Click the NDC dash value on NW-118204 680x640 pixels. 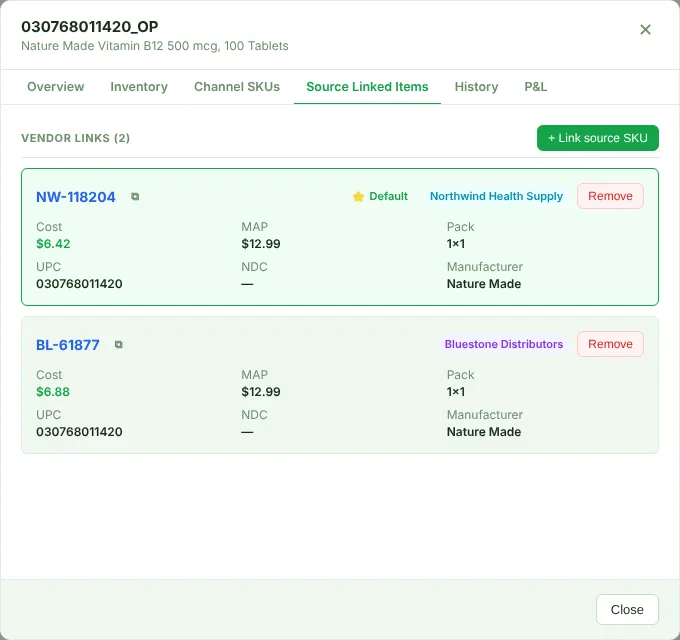point(247,284)
